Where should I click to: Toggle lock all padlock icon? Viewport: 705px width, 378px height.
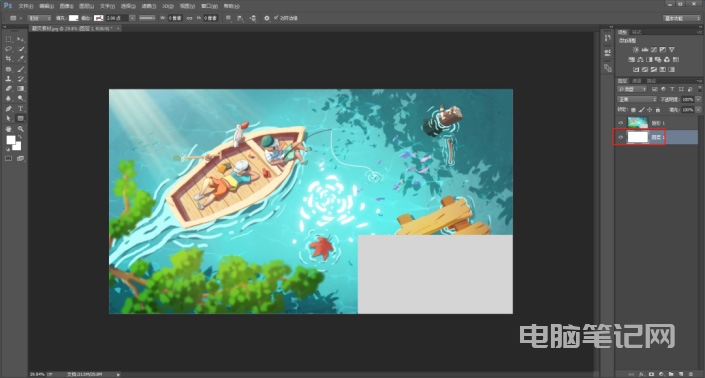click(x=658, y=110)
